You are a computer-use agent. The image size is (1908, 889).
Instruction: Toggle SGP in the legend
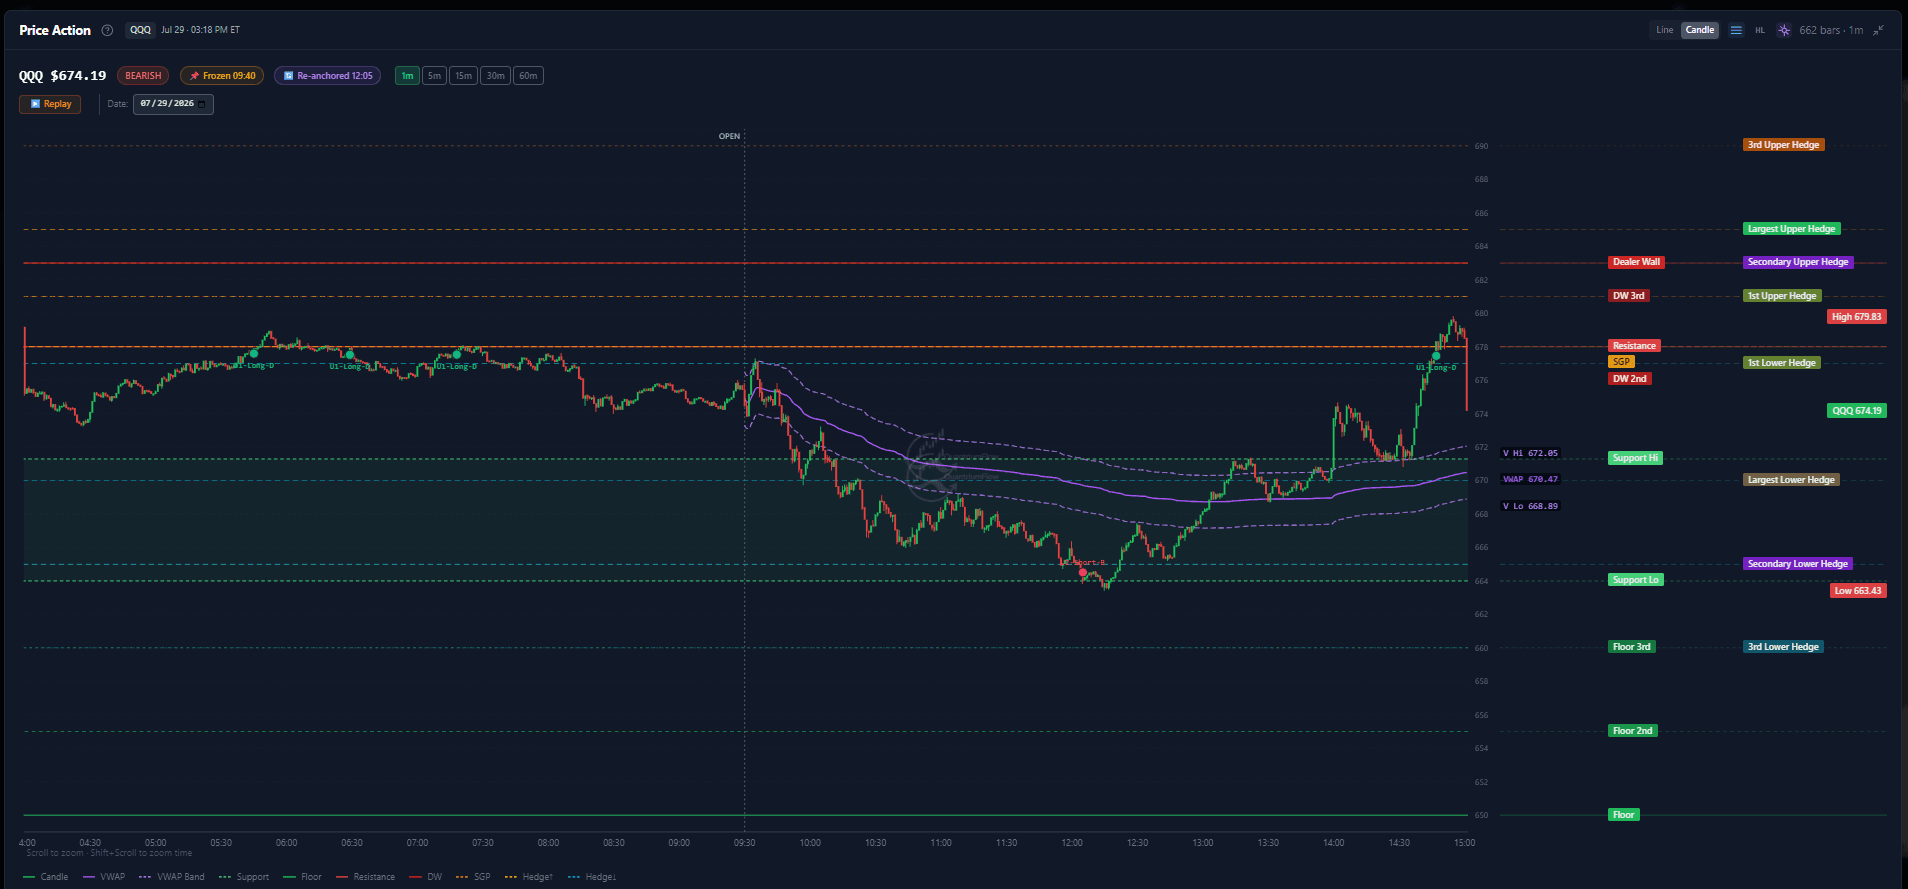(x=473, y=877)
